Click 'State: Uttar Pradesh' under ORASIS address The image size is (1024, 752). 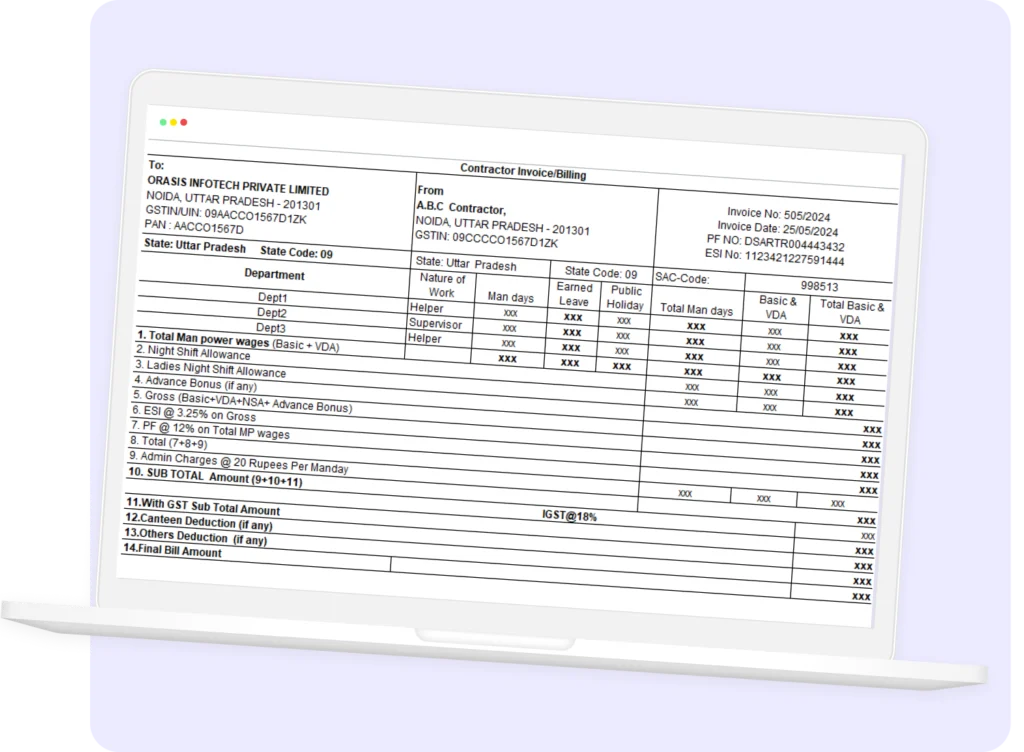point(195,246)
